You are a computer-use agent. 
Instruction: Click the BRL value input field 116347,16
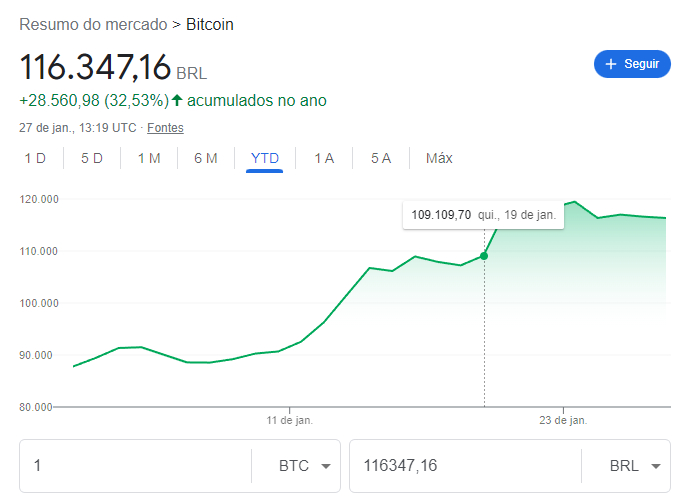tap(465, 466)
